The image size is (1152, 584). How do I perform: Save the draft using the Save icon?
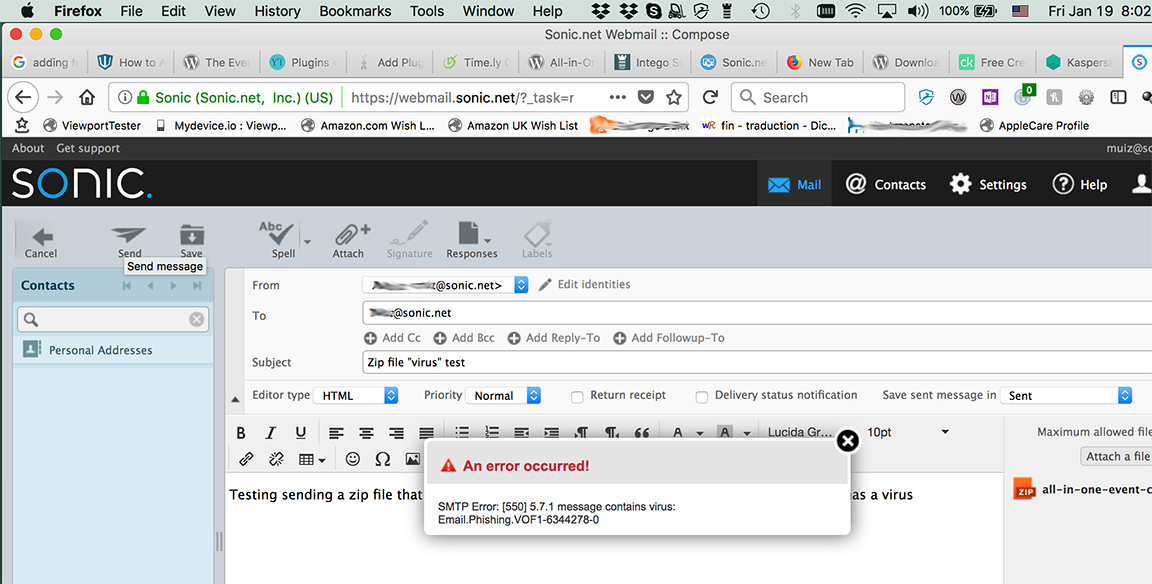[192, 235]
